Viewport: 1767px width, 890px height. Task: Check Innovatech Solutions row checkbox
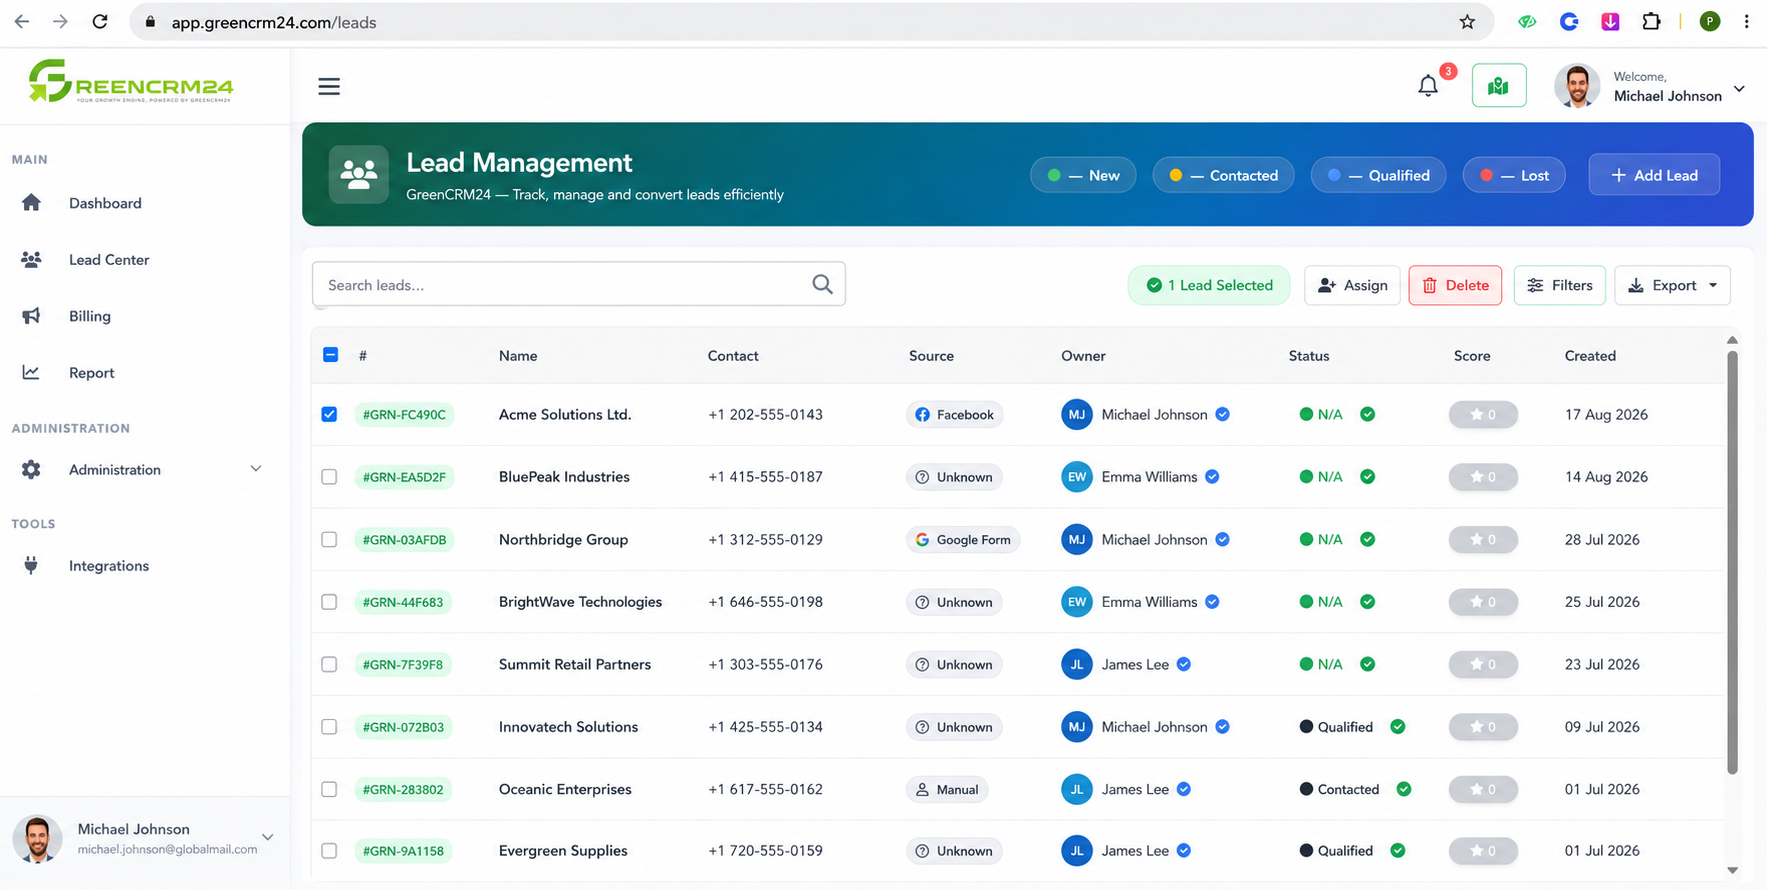click(329, 727)
